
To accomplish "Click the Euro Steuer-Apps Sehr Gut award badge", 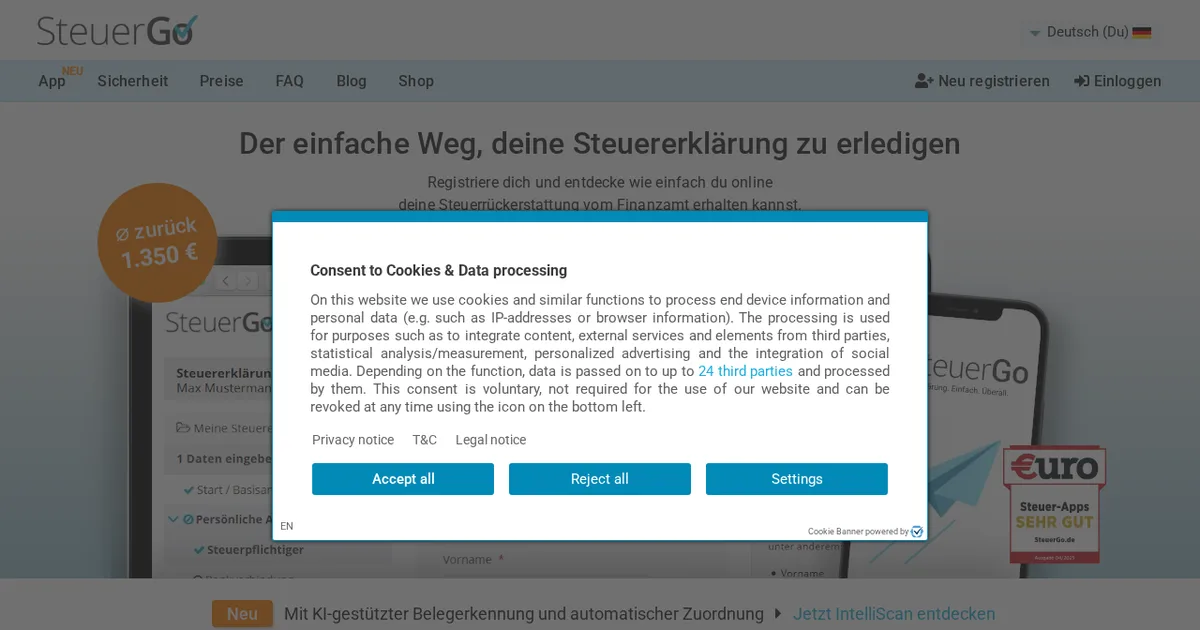I will coord(1054,504).
